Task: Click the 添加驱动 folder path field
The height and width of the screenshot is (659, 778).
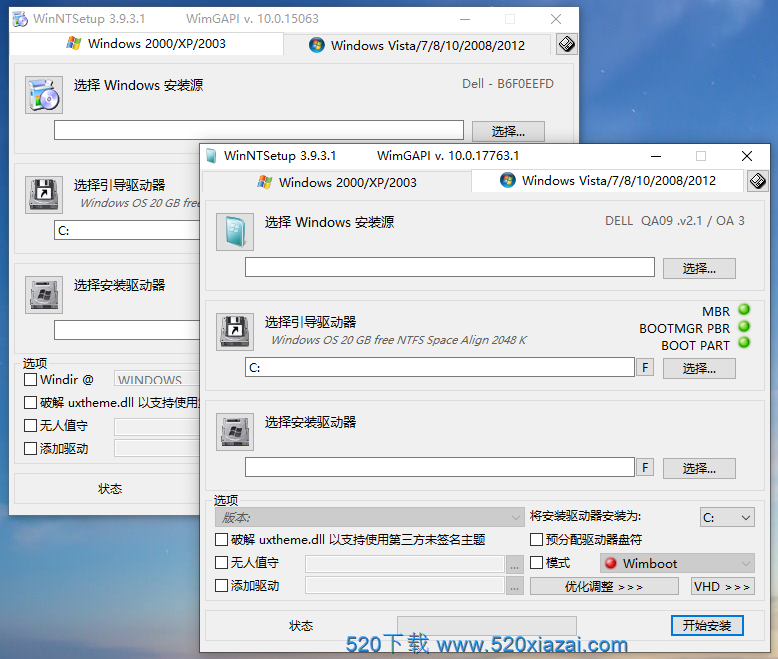Action: point(405,586)
